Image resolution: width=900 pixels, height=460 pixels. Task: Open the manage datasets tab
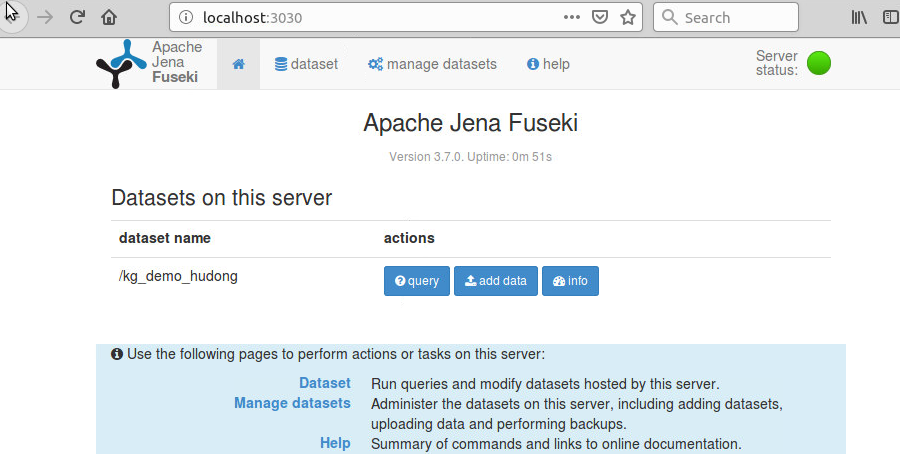[432, 64]
